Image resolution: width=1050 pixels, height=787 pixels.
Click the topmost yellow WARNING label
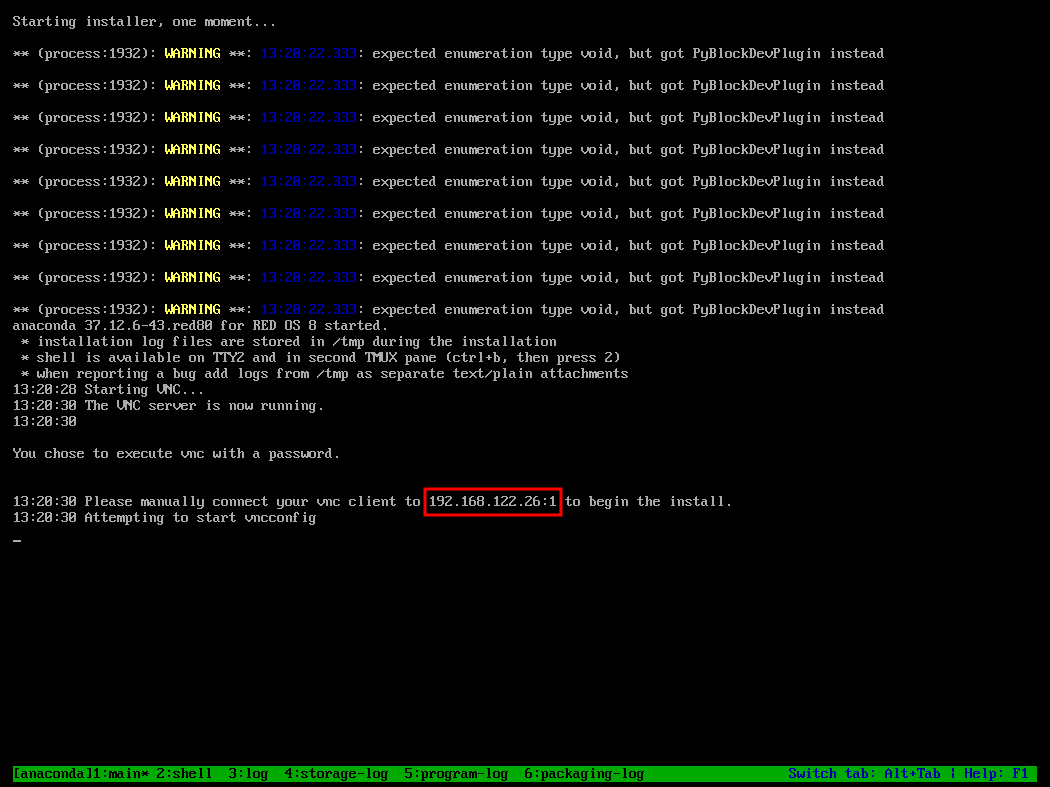pos(192,53)
